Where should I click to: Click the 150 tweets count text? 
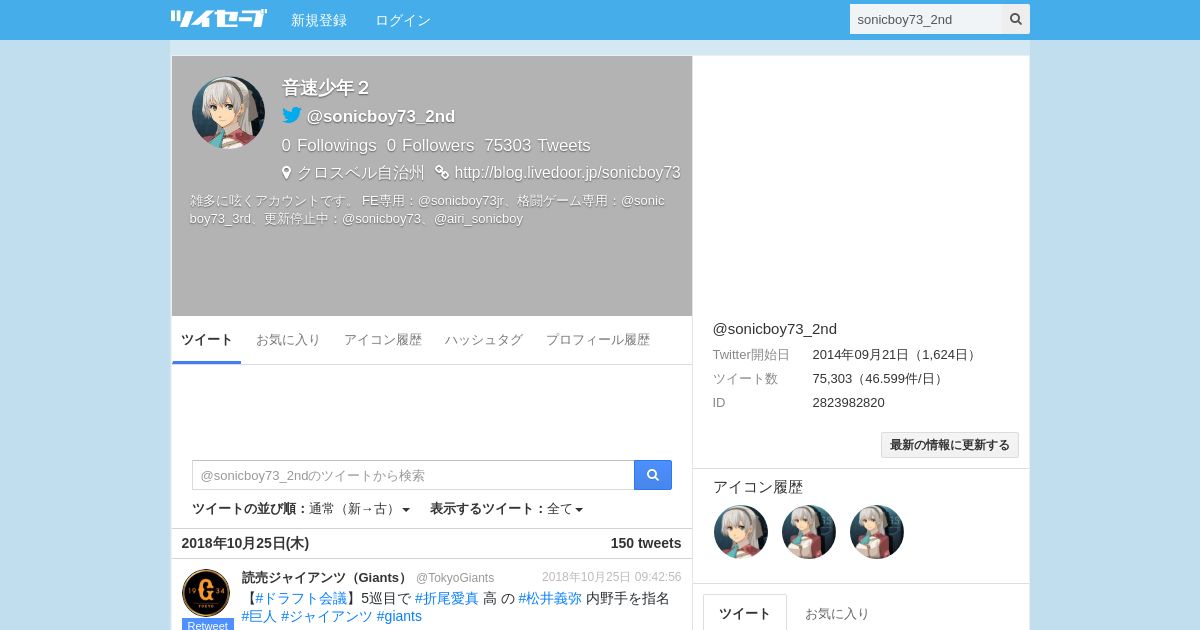click(646, 543)
